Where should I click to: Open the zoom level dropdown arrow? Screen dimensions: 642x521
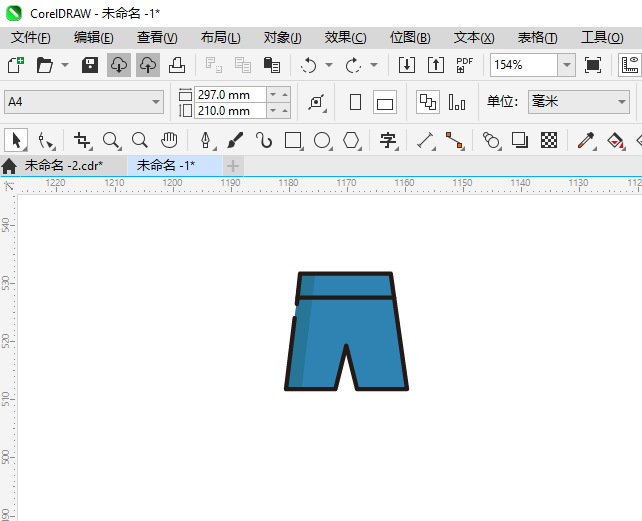pyautogui.click(x=567, y=65)
